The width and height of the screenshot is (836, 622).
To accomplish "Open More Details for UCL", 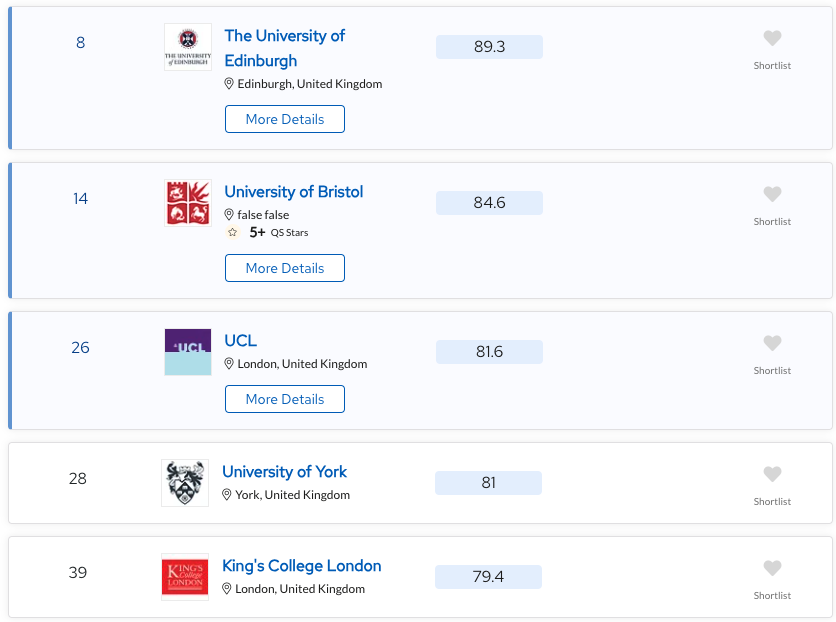I will coord(285,399).
